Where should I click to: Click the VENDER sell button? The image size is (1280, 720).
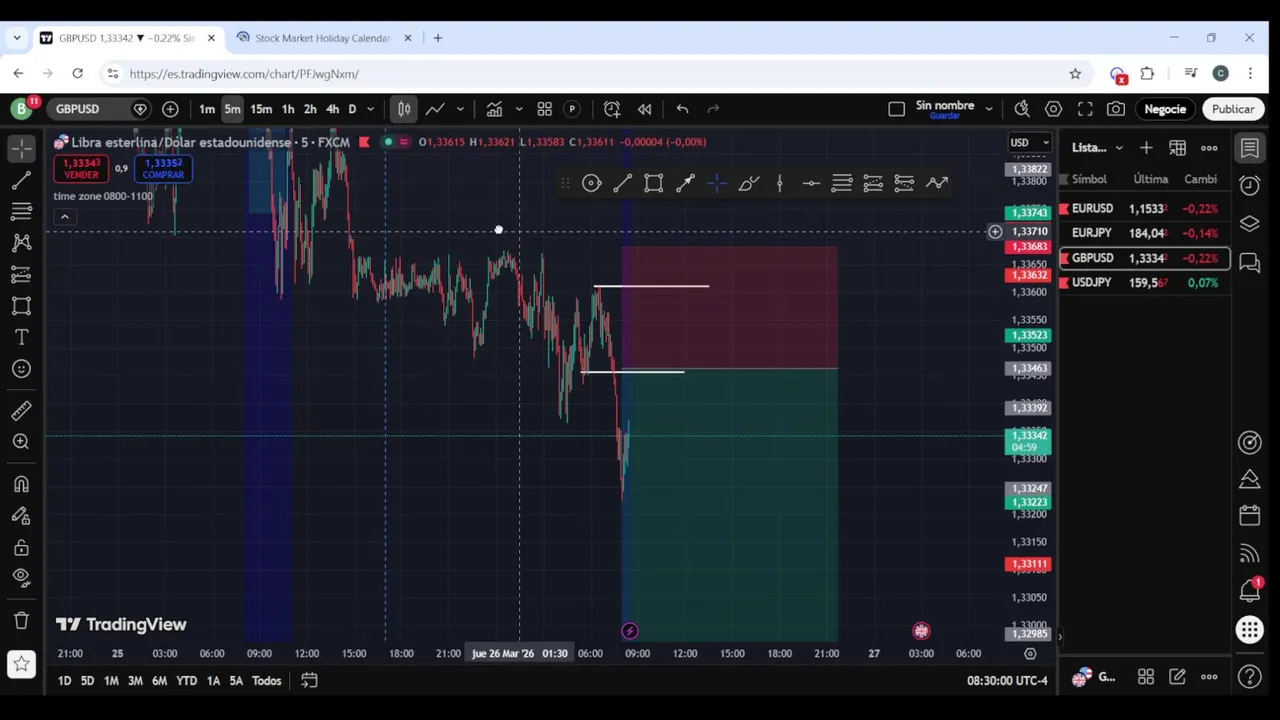[81, 169]
